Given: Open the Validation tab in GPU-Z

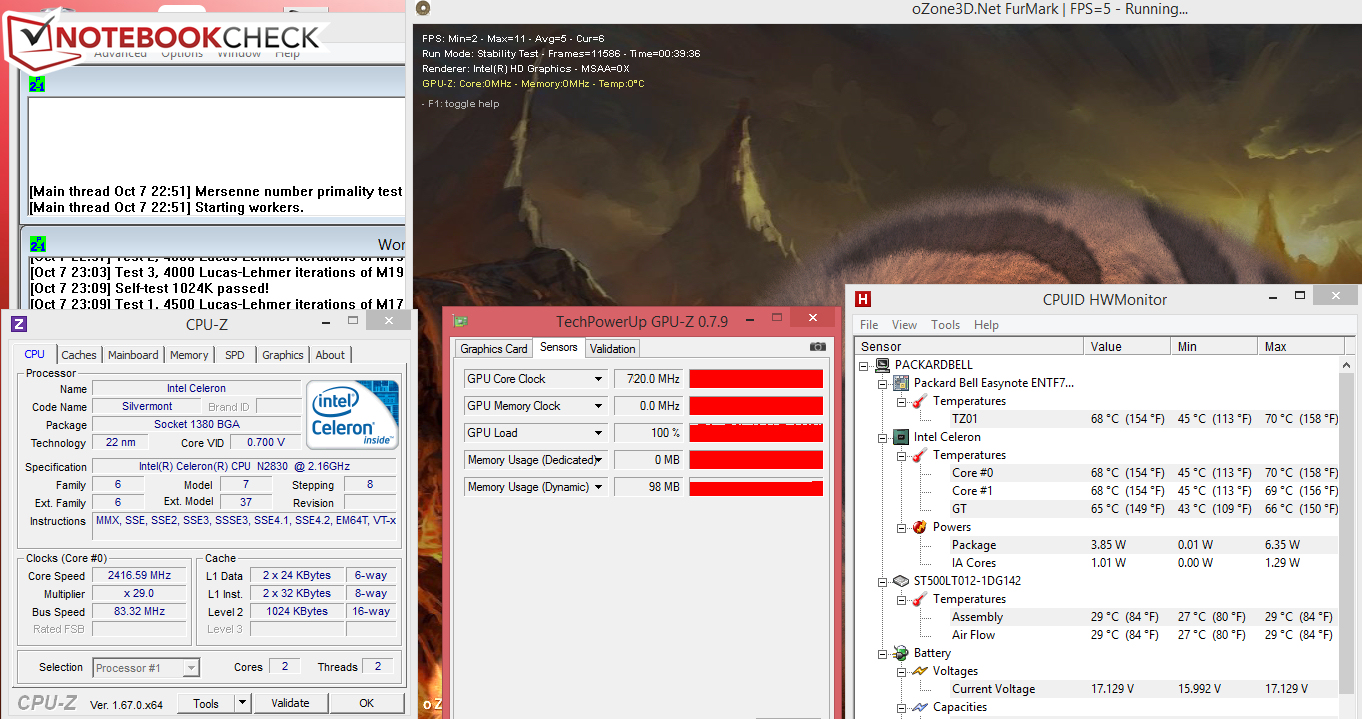Looking at the screenshot, I should click(612, 349).
